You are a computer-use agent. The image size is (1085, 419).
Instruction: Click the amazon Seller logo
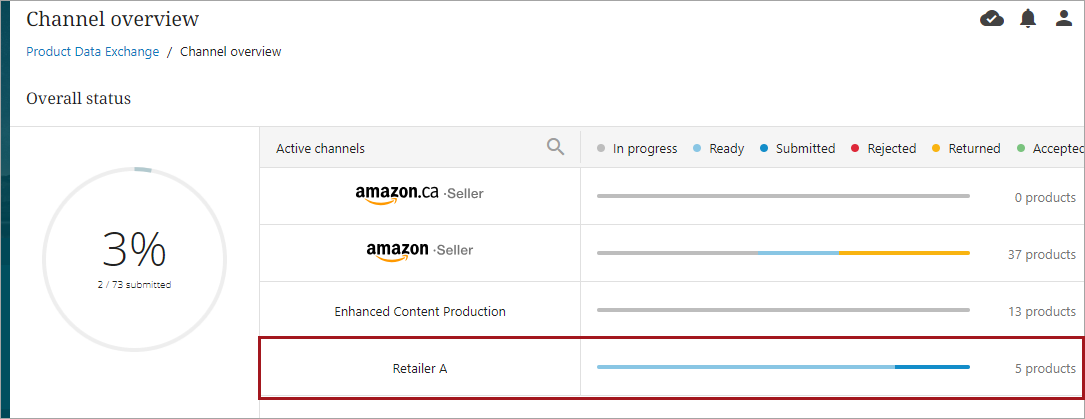(x=419, y=252)
